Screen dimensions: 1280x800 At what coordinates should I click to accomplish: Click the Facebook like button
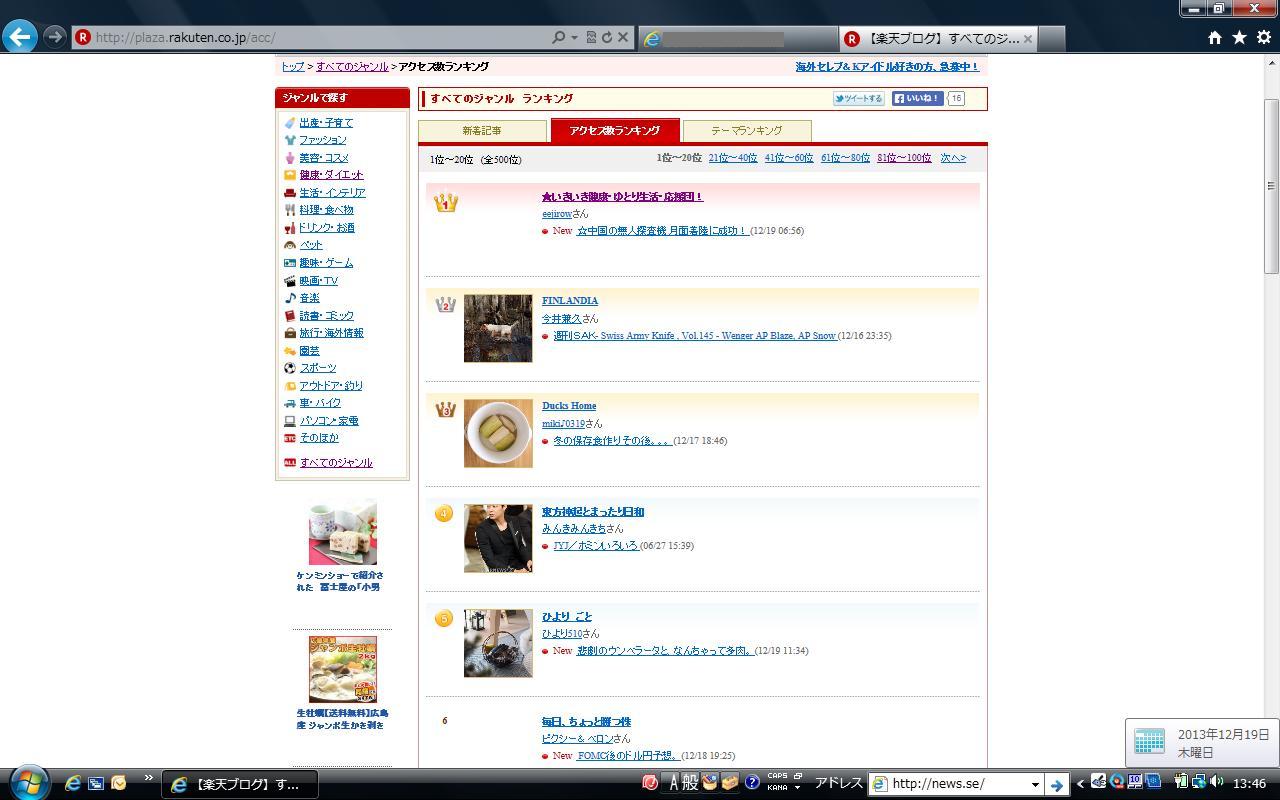click(917, 98)
